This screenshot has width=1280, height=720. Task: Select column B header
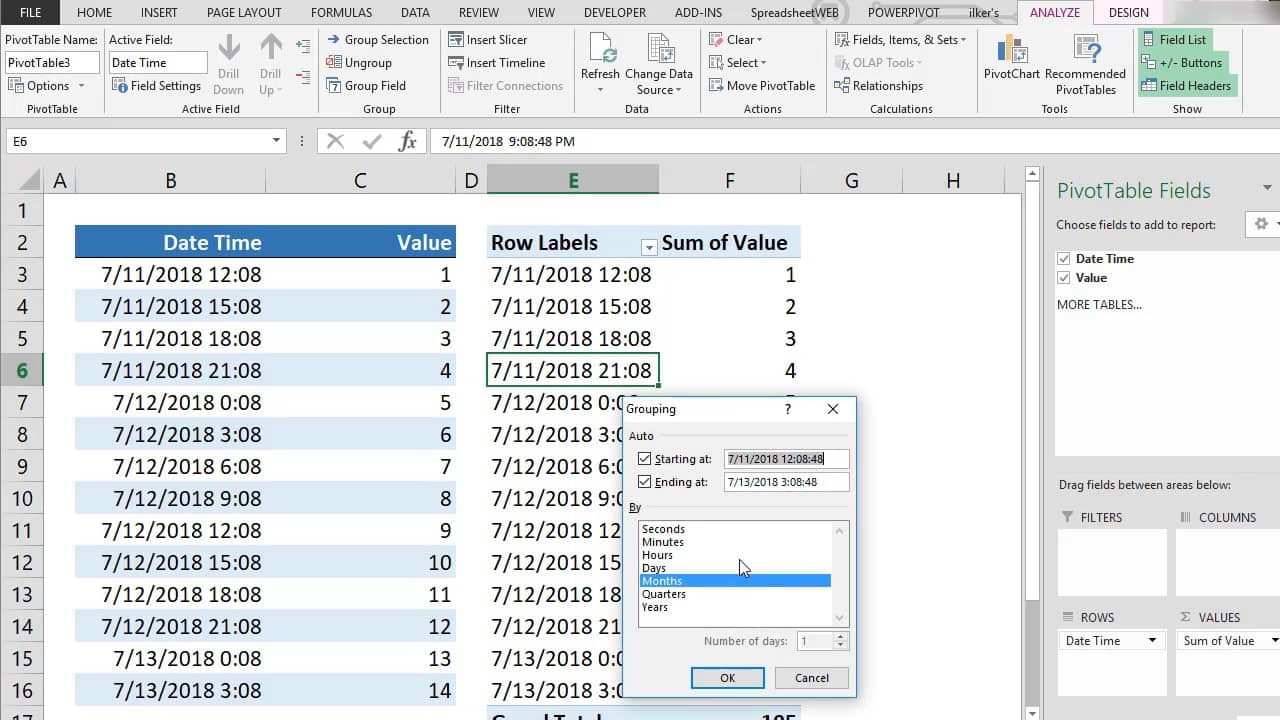171,180
